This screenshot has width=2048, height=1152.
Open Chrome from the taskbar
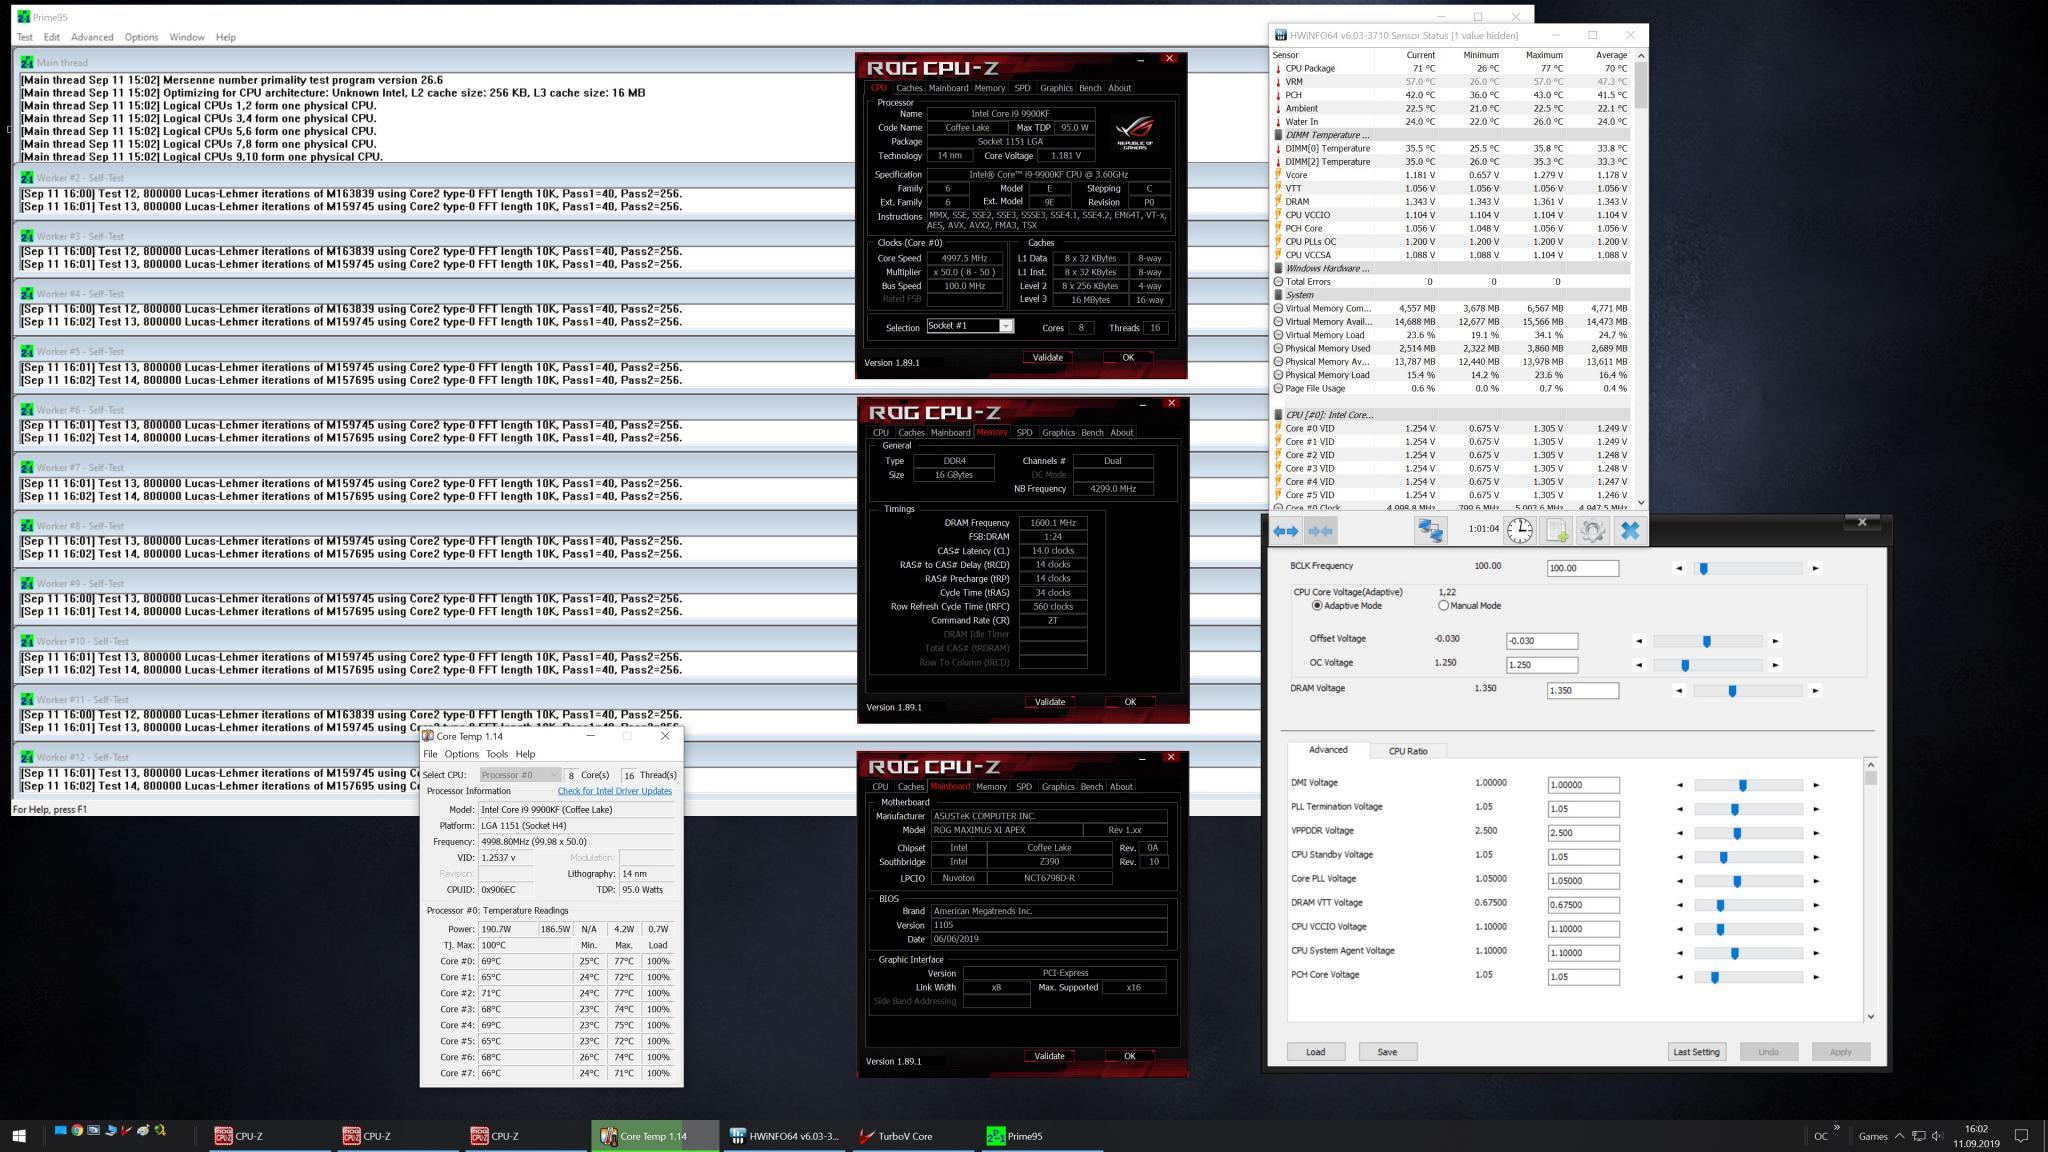click(x=76, y=1131)
